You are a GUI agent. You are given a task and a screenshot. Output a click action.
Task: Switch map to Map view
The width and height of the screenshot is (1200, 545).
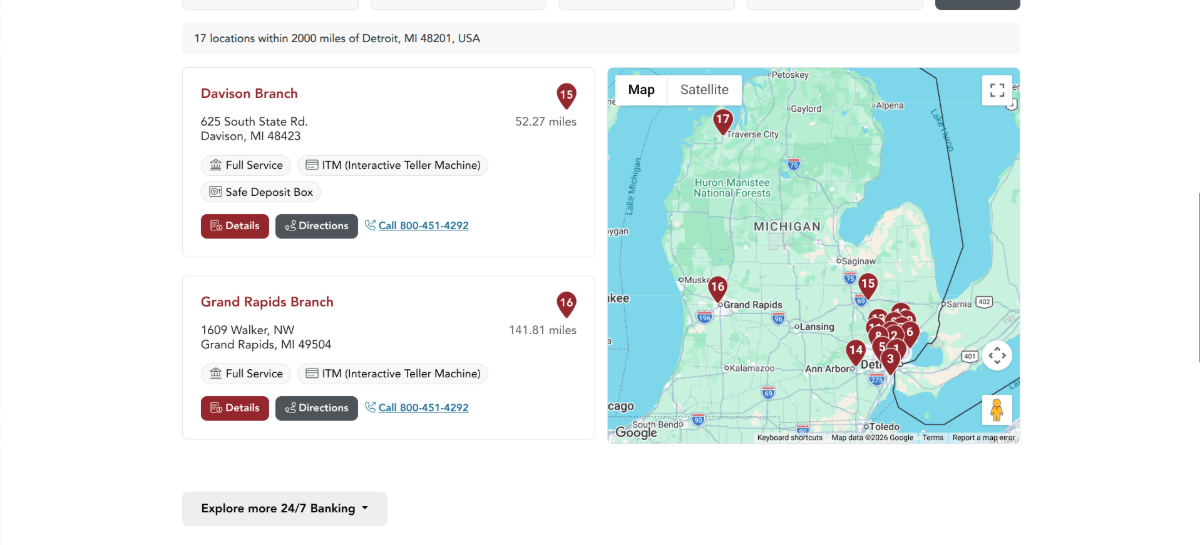coord(641,90)
